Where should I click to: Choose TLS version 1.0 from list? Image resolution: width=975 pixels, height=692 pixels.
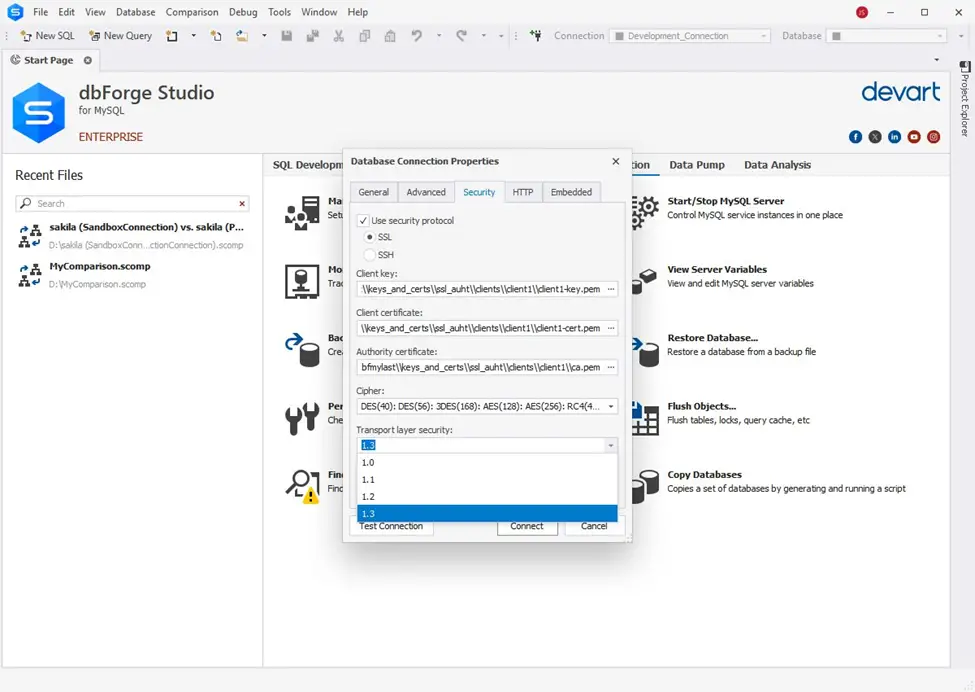(488, 463)
